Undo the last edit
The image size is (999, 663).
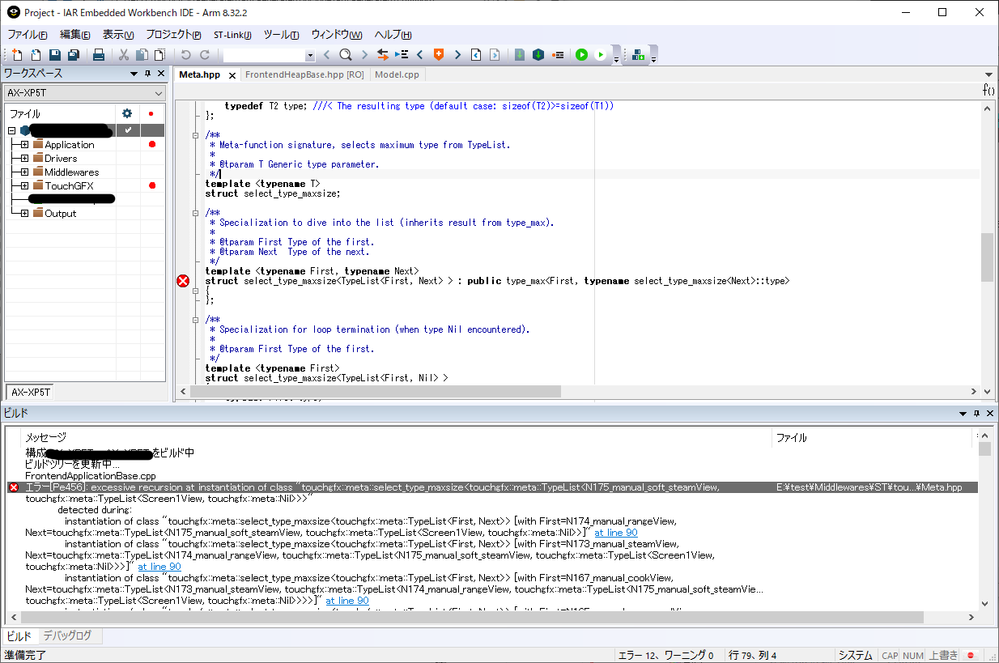185,55
